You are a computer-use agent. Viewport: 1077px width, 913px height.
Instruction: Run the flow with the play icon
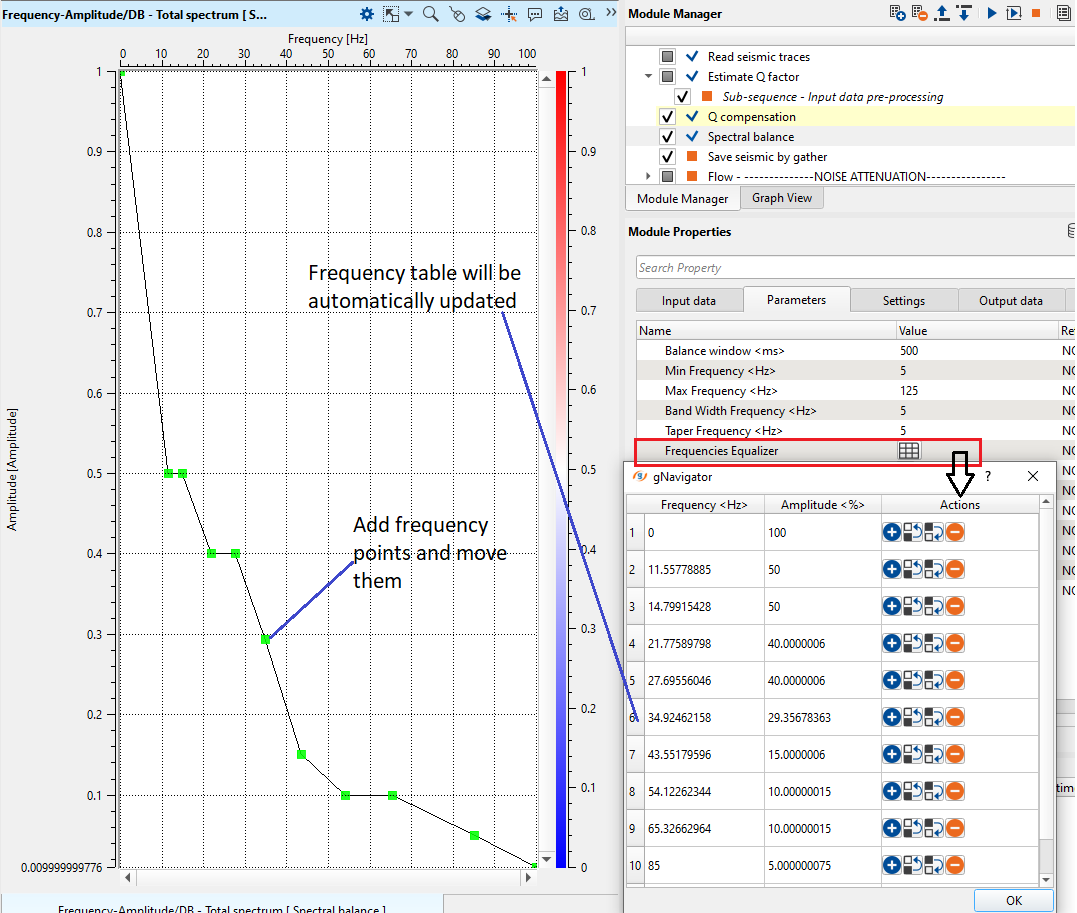992,14
